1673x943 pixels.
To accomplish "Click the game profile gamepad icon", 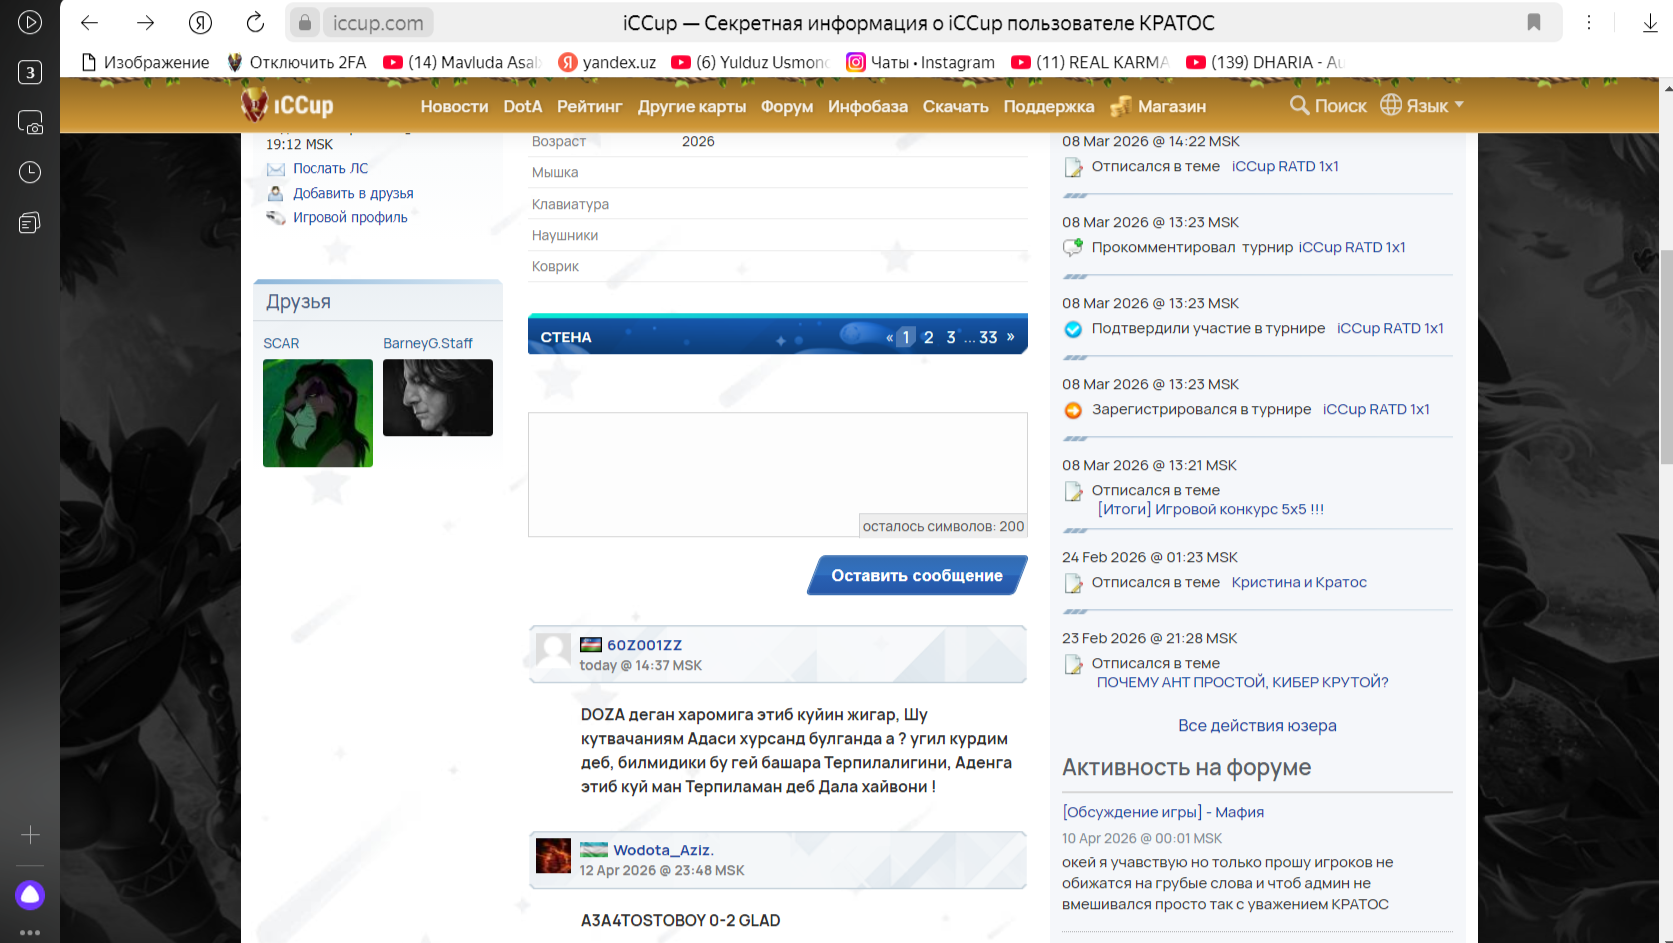I will [x=276, y=217].
